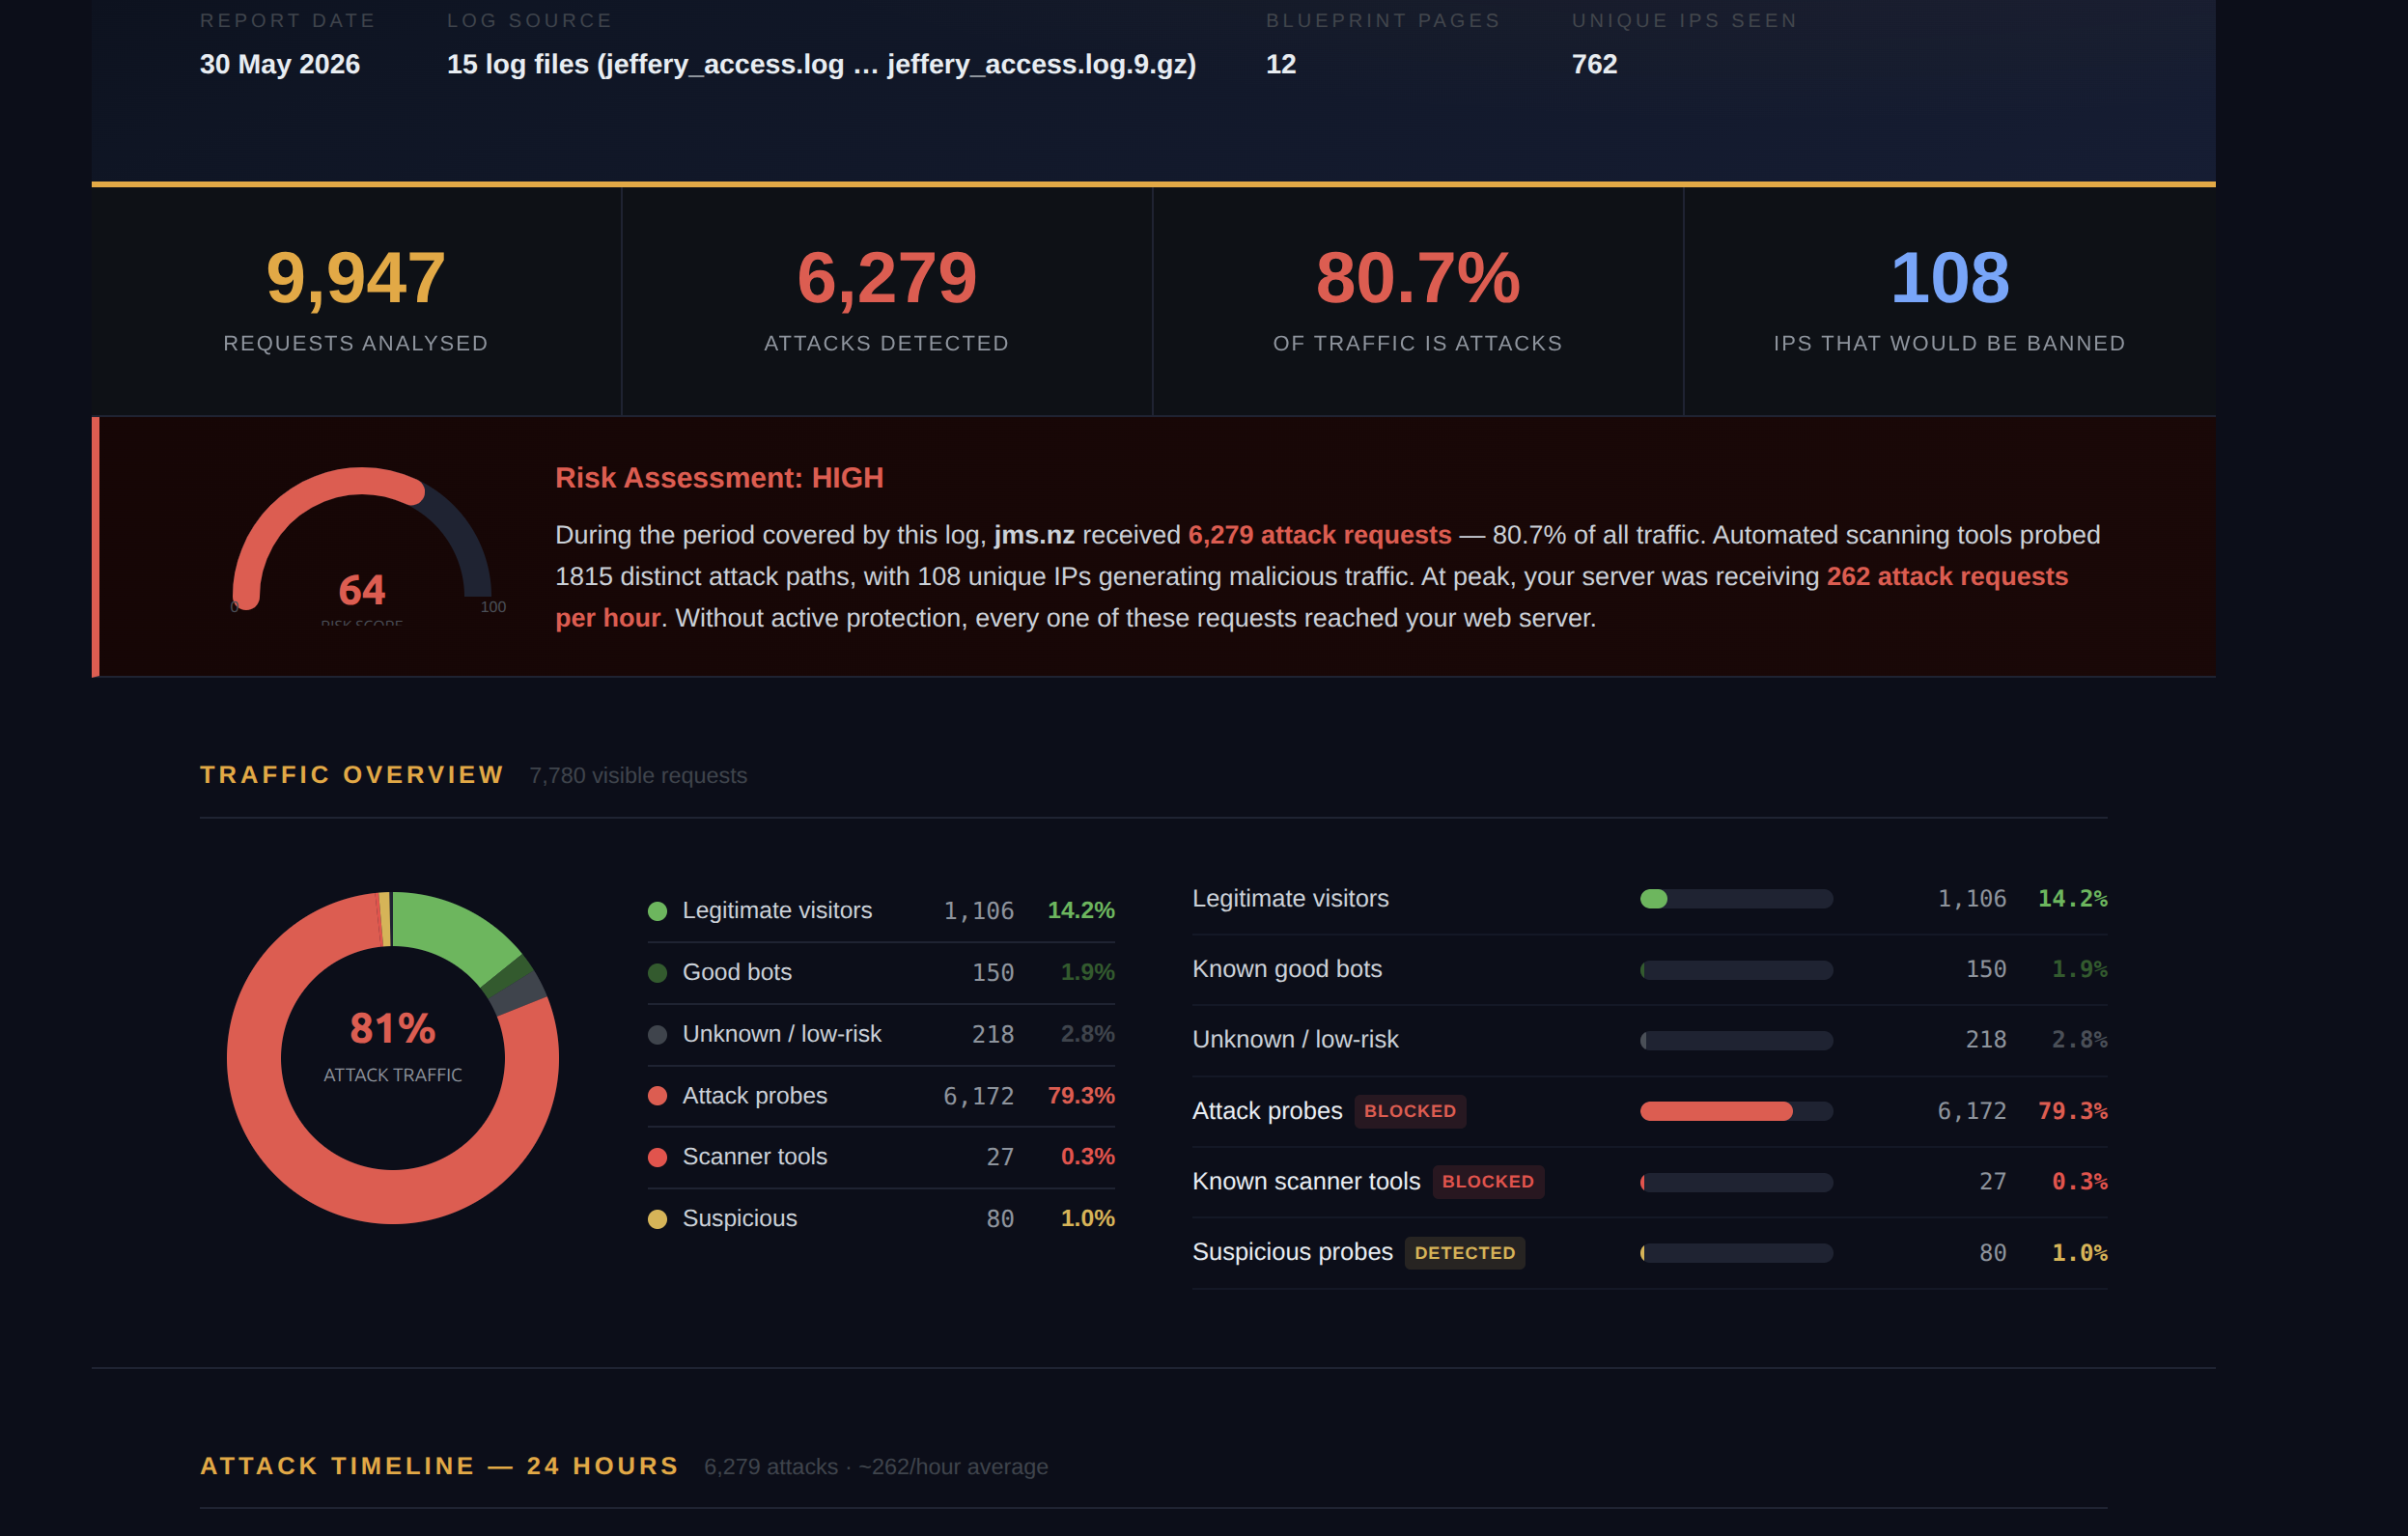The height and width of the screenshot is (1536, 2408).
Task: Click the log source file list text
Action: [x=821, y=64]
